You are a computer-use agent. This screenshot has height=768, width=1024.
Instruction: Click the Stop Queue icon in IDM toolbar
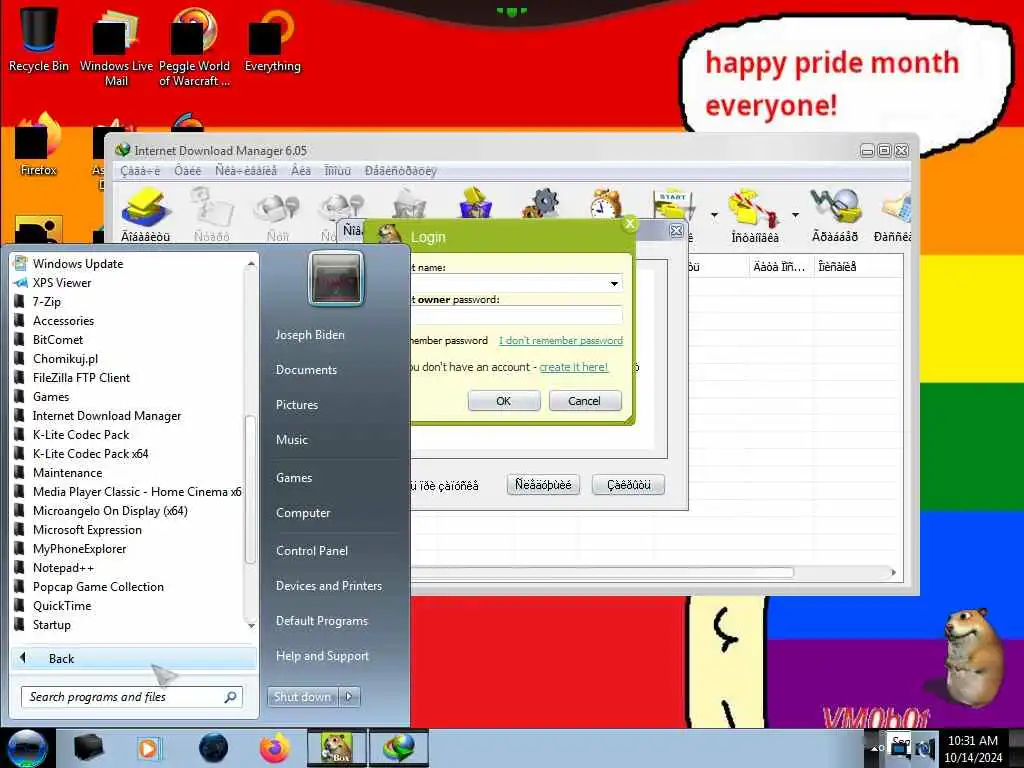click(754, 208)
